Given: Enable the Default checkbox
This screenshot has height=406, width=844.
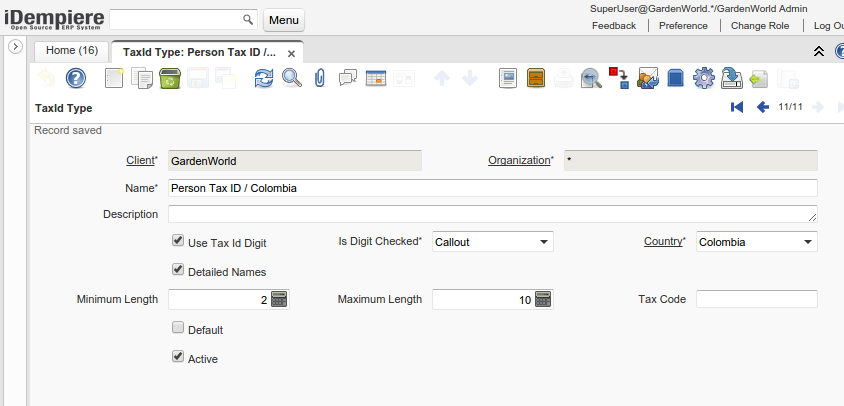Looking at the screenshot, I should point(178,328).
